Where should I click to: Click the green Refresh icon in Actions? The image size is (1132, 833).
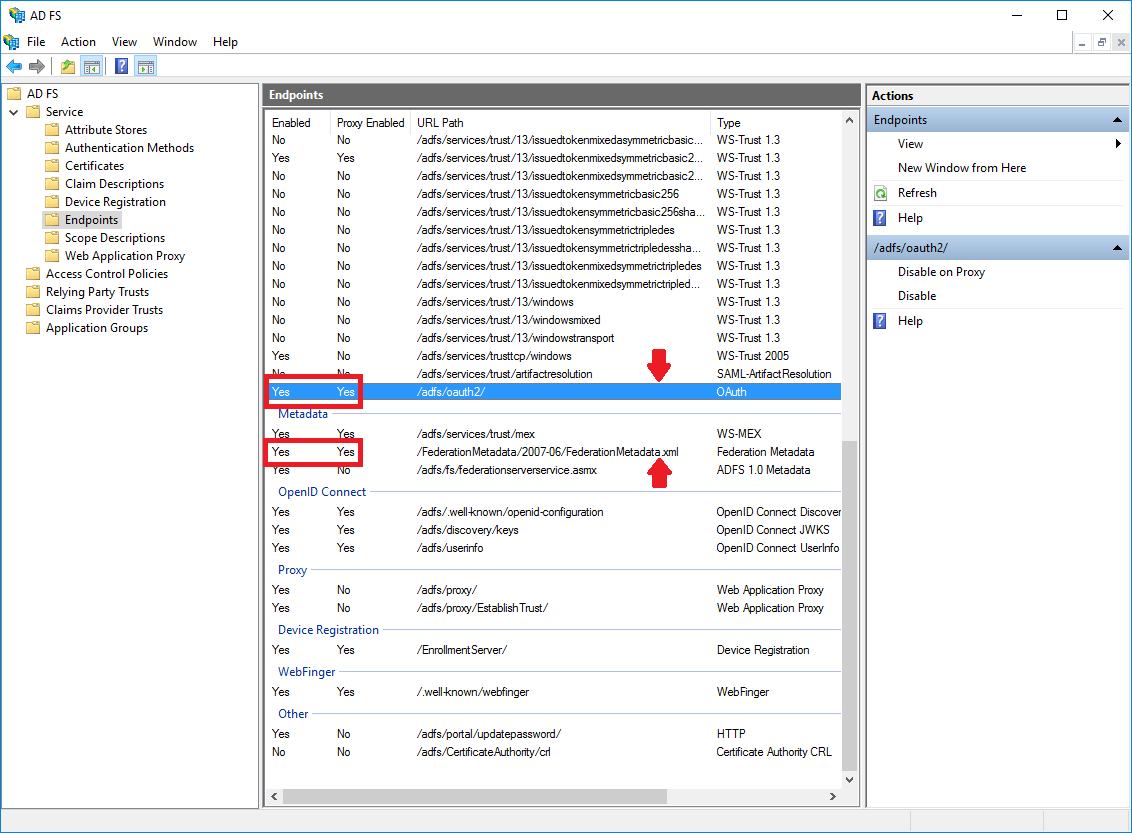[880, 193]
